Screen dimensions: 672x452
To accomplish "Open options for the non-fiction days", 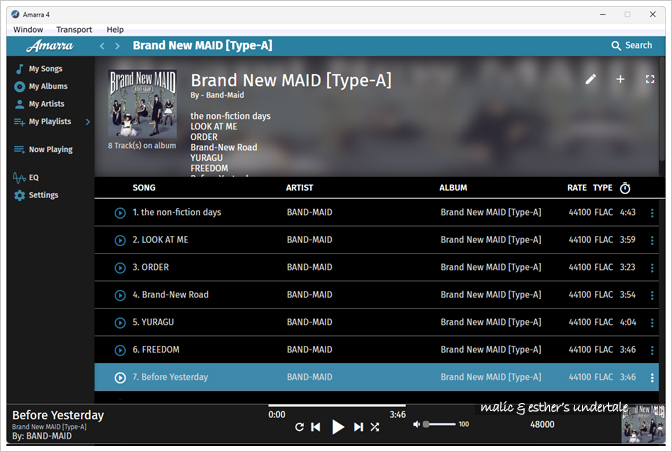I will (652, 213).
